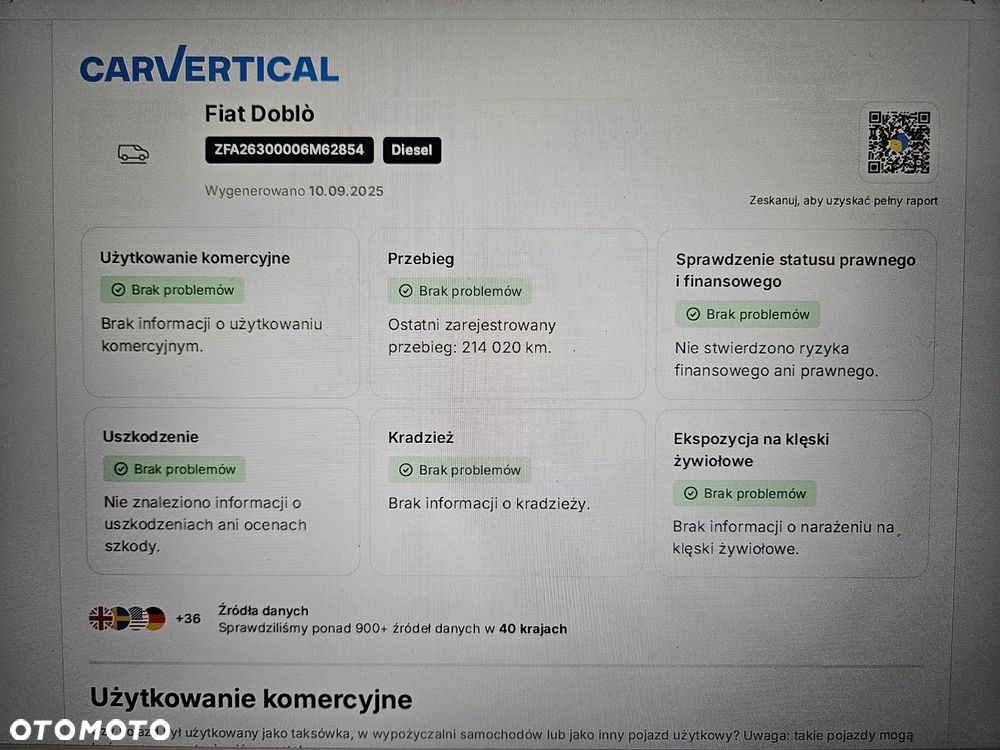Image resolution: width=1000 pixels, height=750 pixels.
Task: Open the Uszkodzenie damage card
Action: click(221, 491)
